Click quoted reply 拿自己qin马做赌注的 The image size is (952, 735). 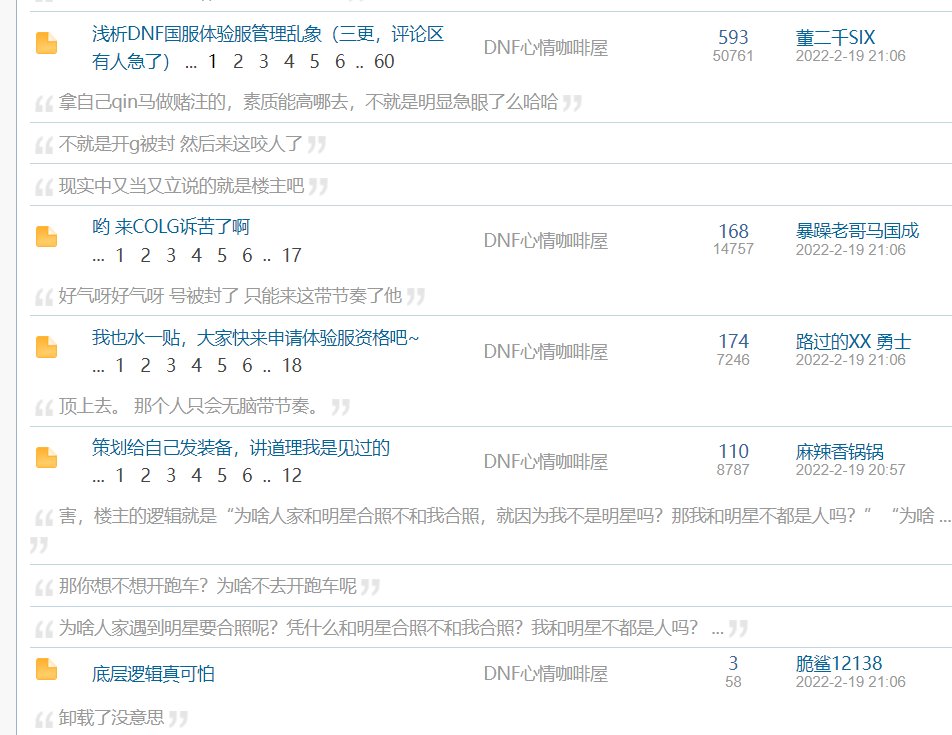pyautogui.click(x=308, y=102)
